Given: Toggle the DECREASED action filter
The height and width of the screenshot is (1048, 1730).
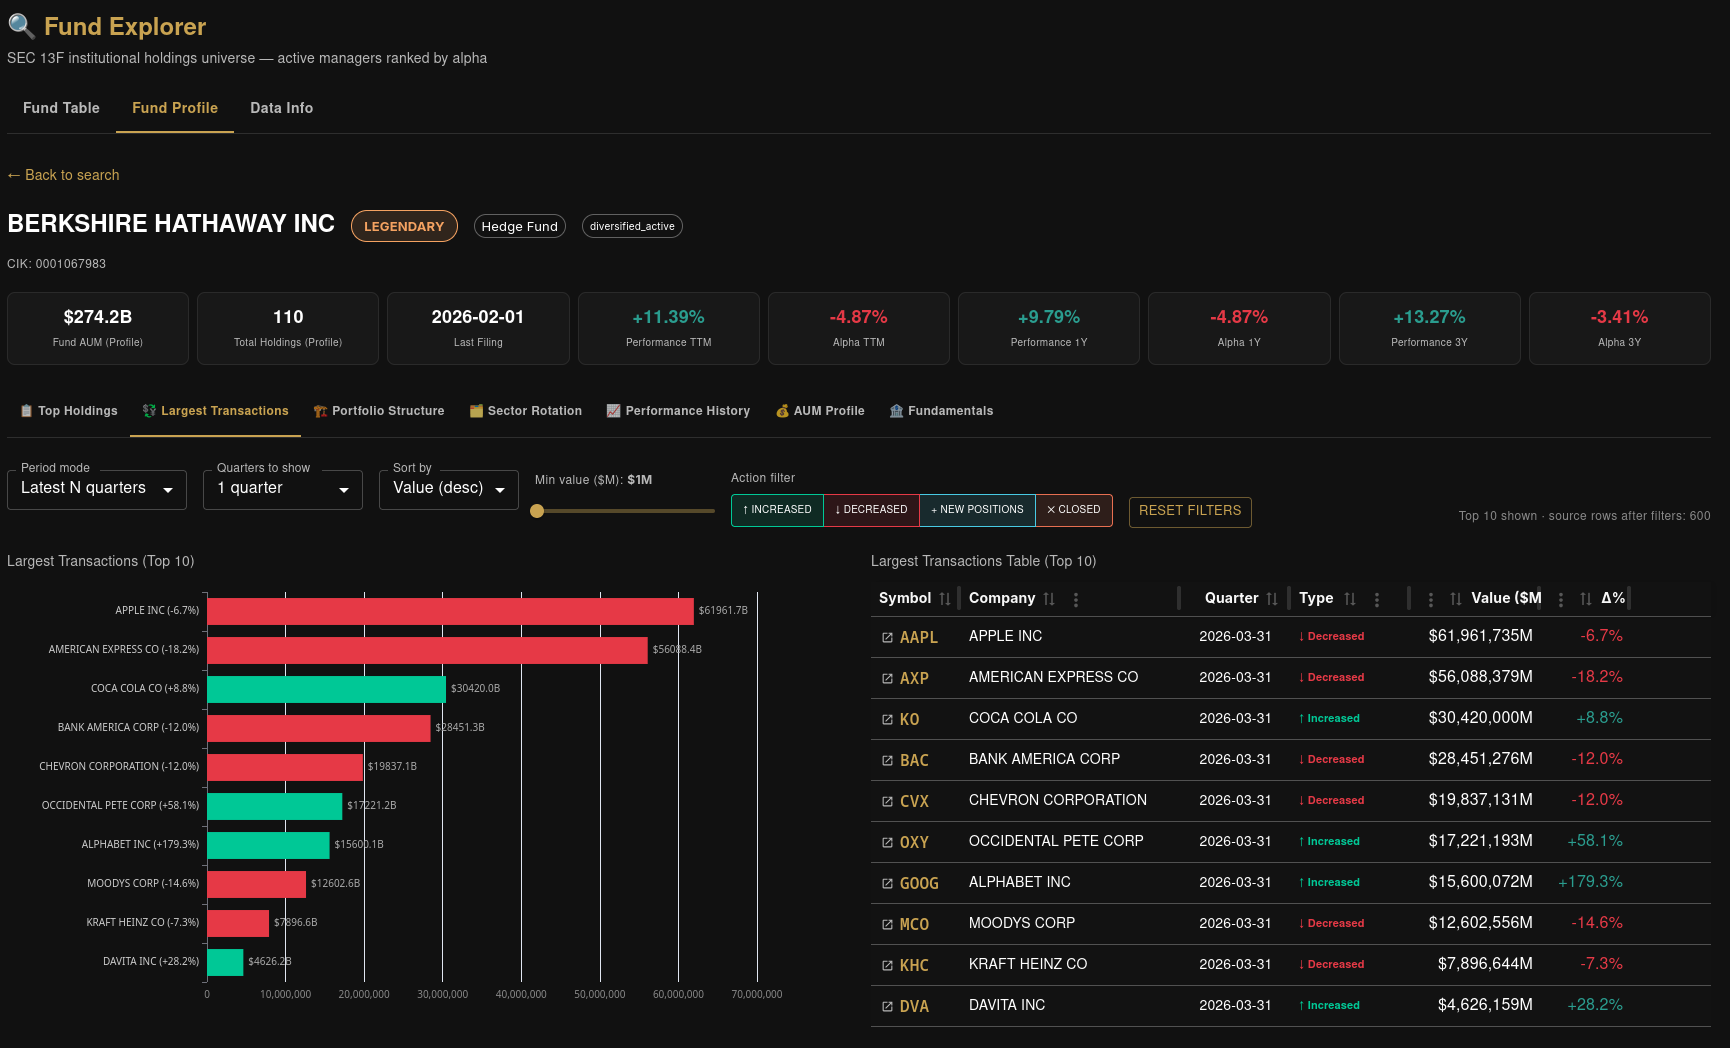Looking at the screenshot, I should pos(871,510).
